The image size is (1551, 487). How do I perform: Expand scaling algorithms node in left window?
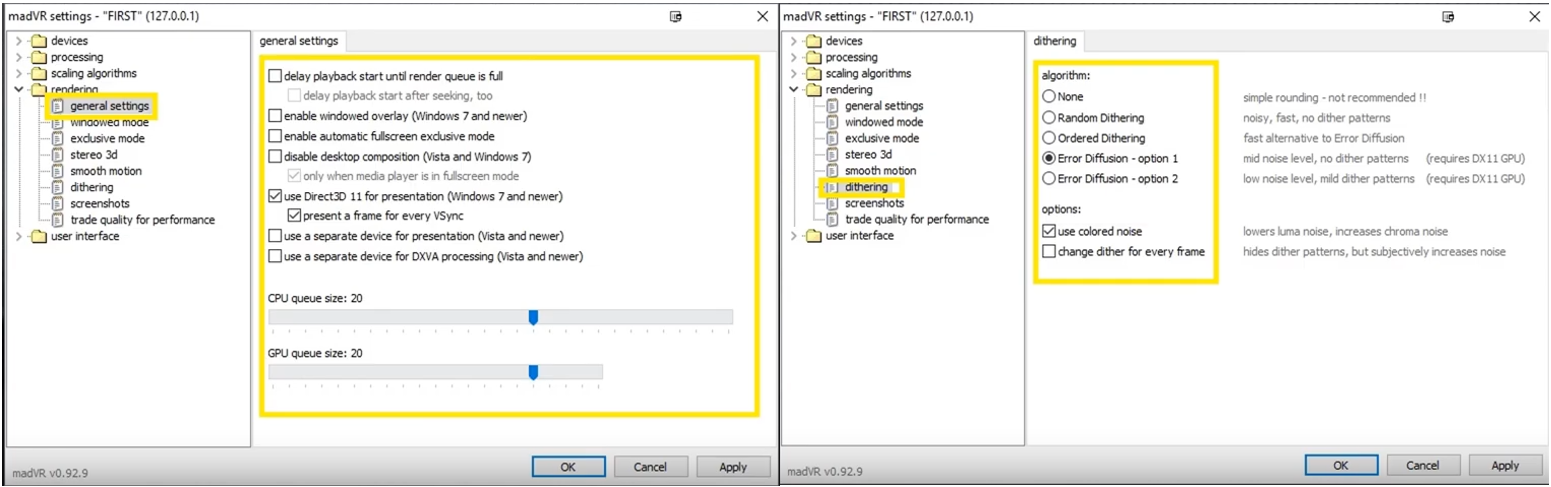point(19,73)
